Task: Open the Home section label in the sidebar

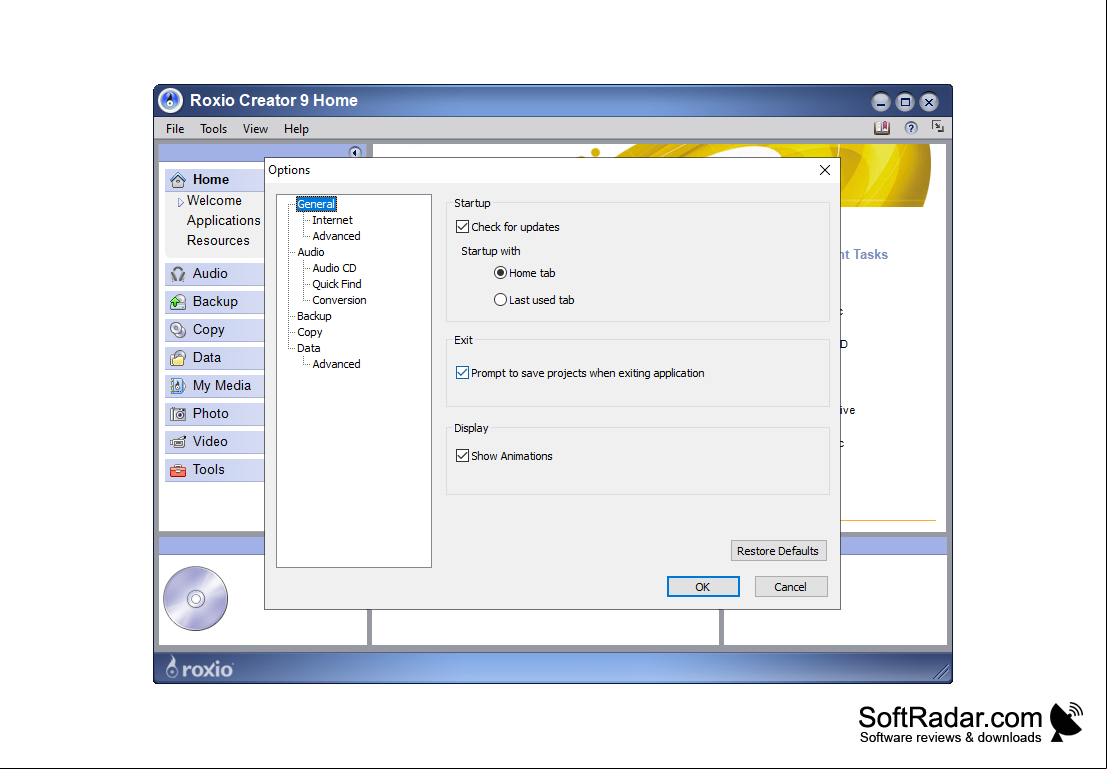Action: click(x=211, y=179)
